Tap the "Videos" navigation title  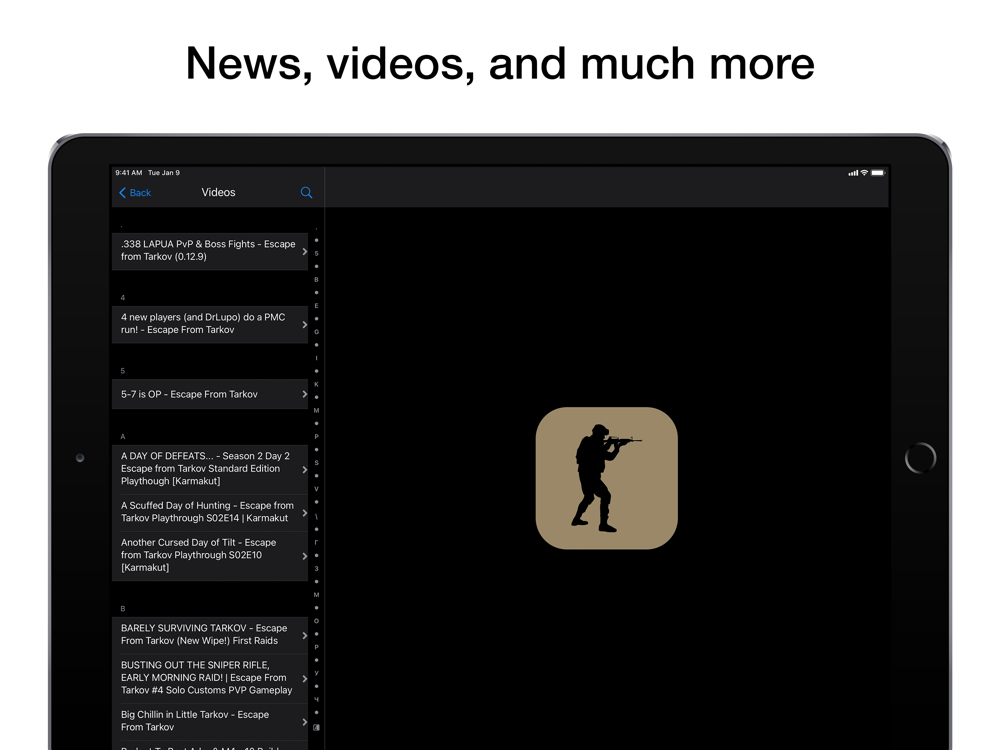click(x=218, y=193)
